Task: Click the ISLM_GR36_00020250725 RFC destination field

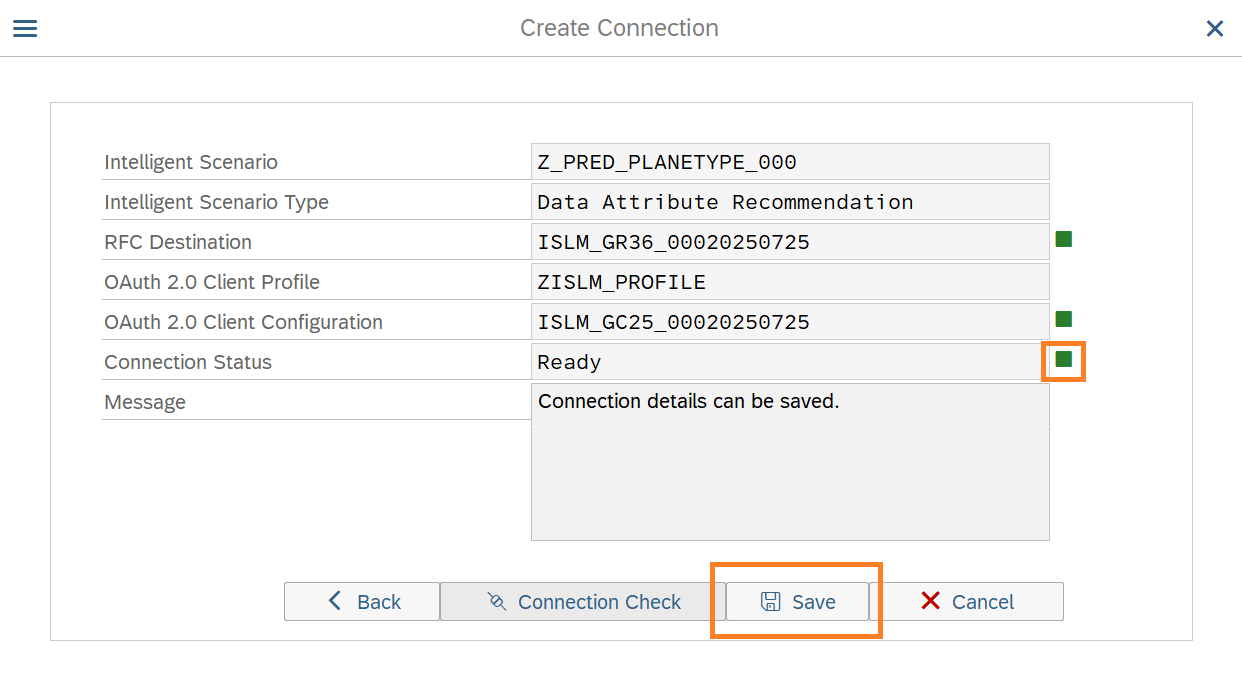Action: tap(789, 242)
